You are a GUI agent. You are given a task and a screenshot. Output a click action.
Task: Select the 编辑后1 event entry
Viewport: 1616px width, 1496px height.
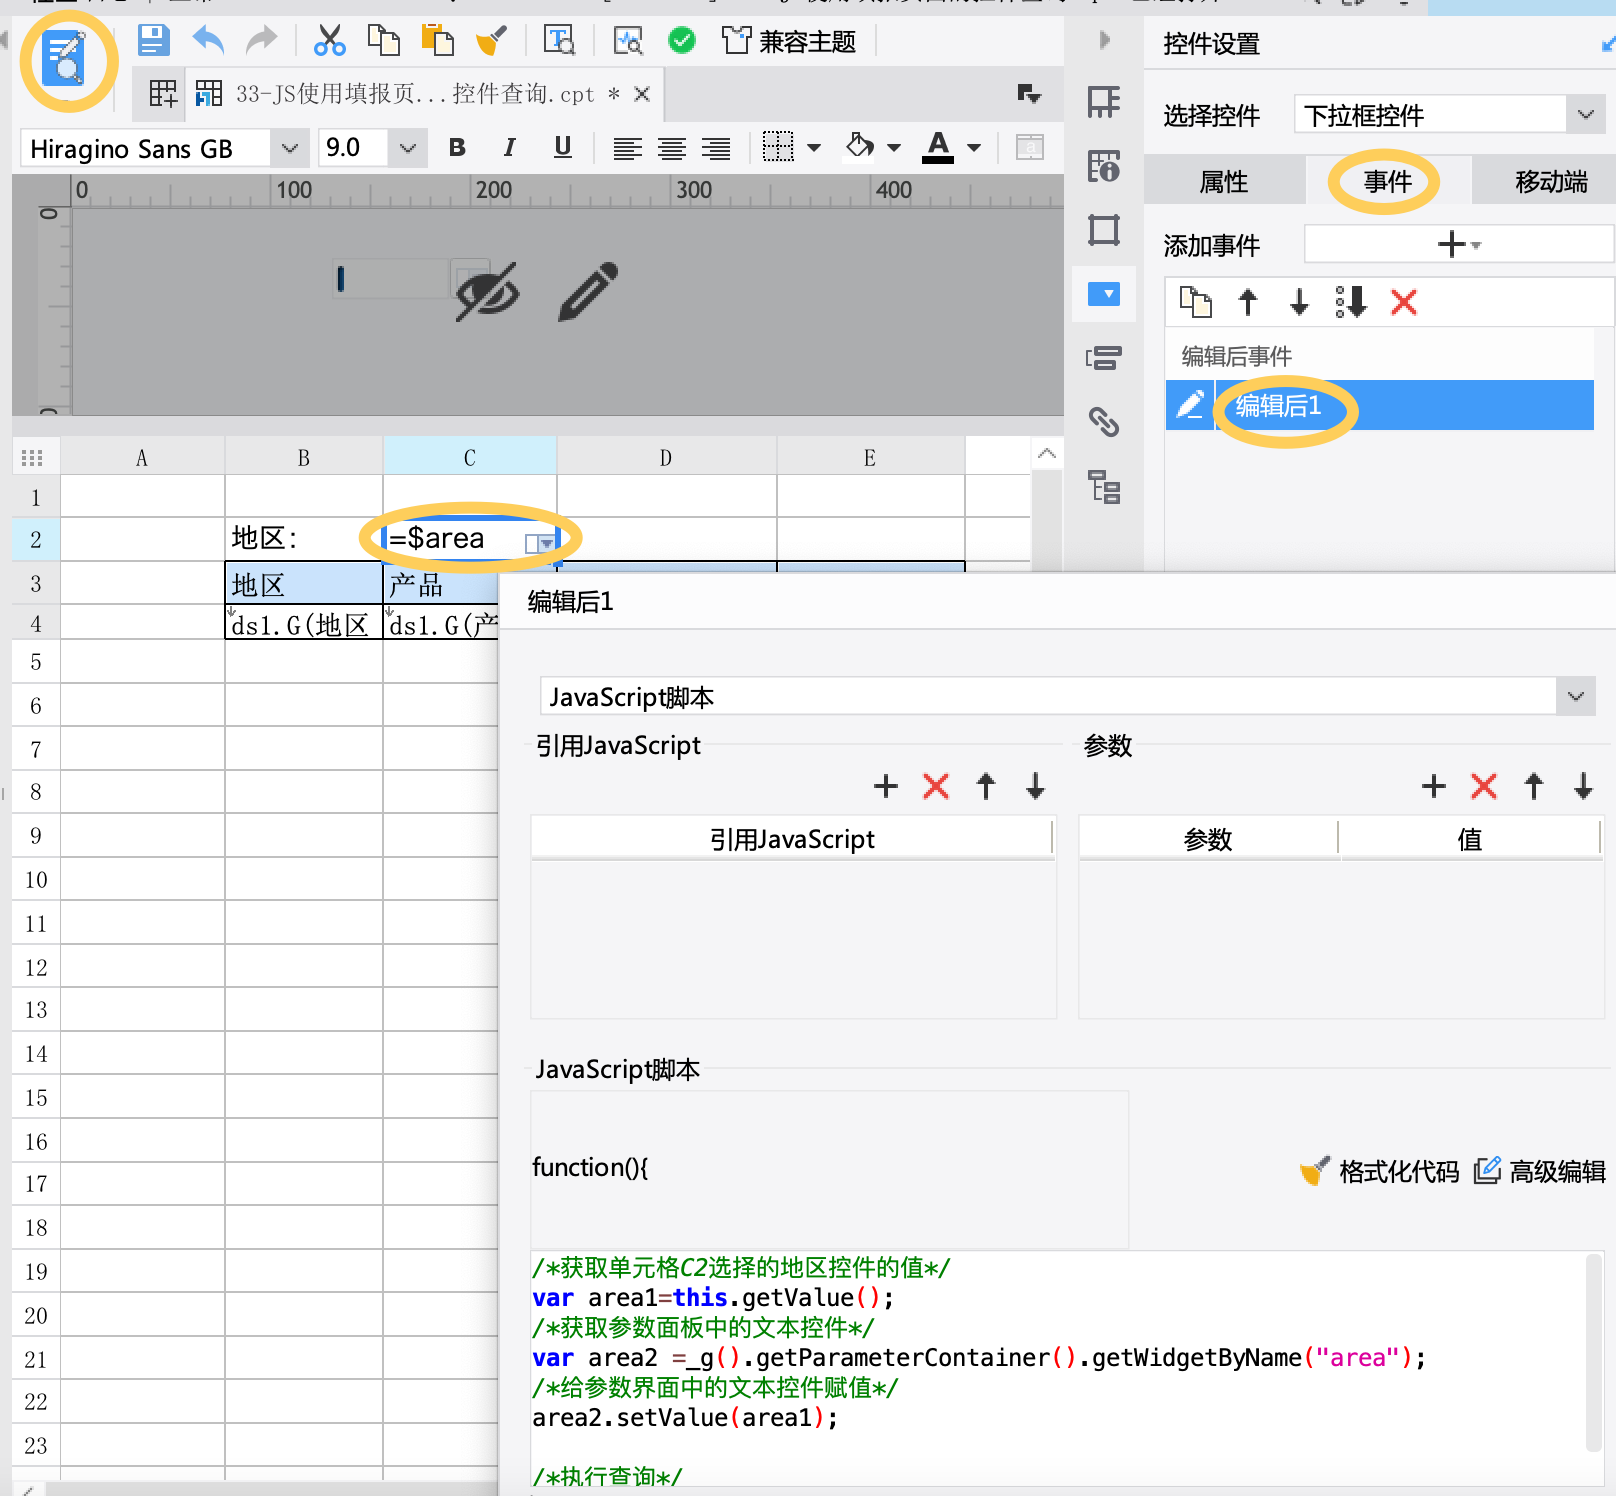coord(1403,405)
